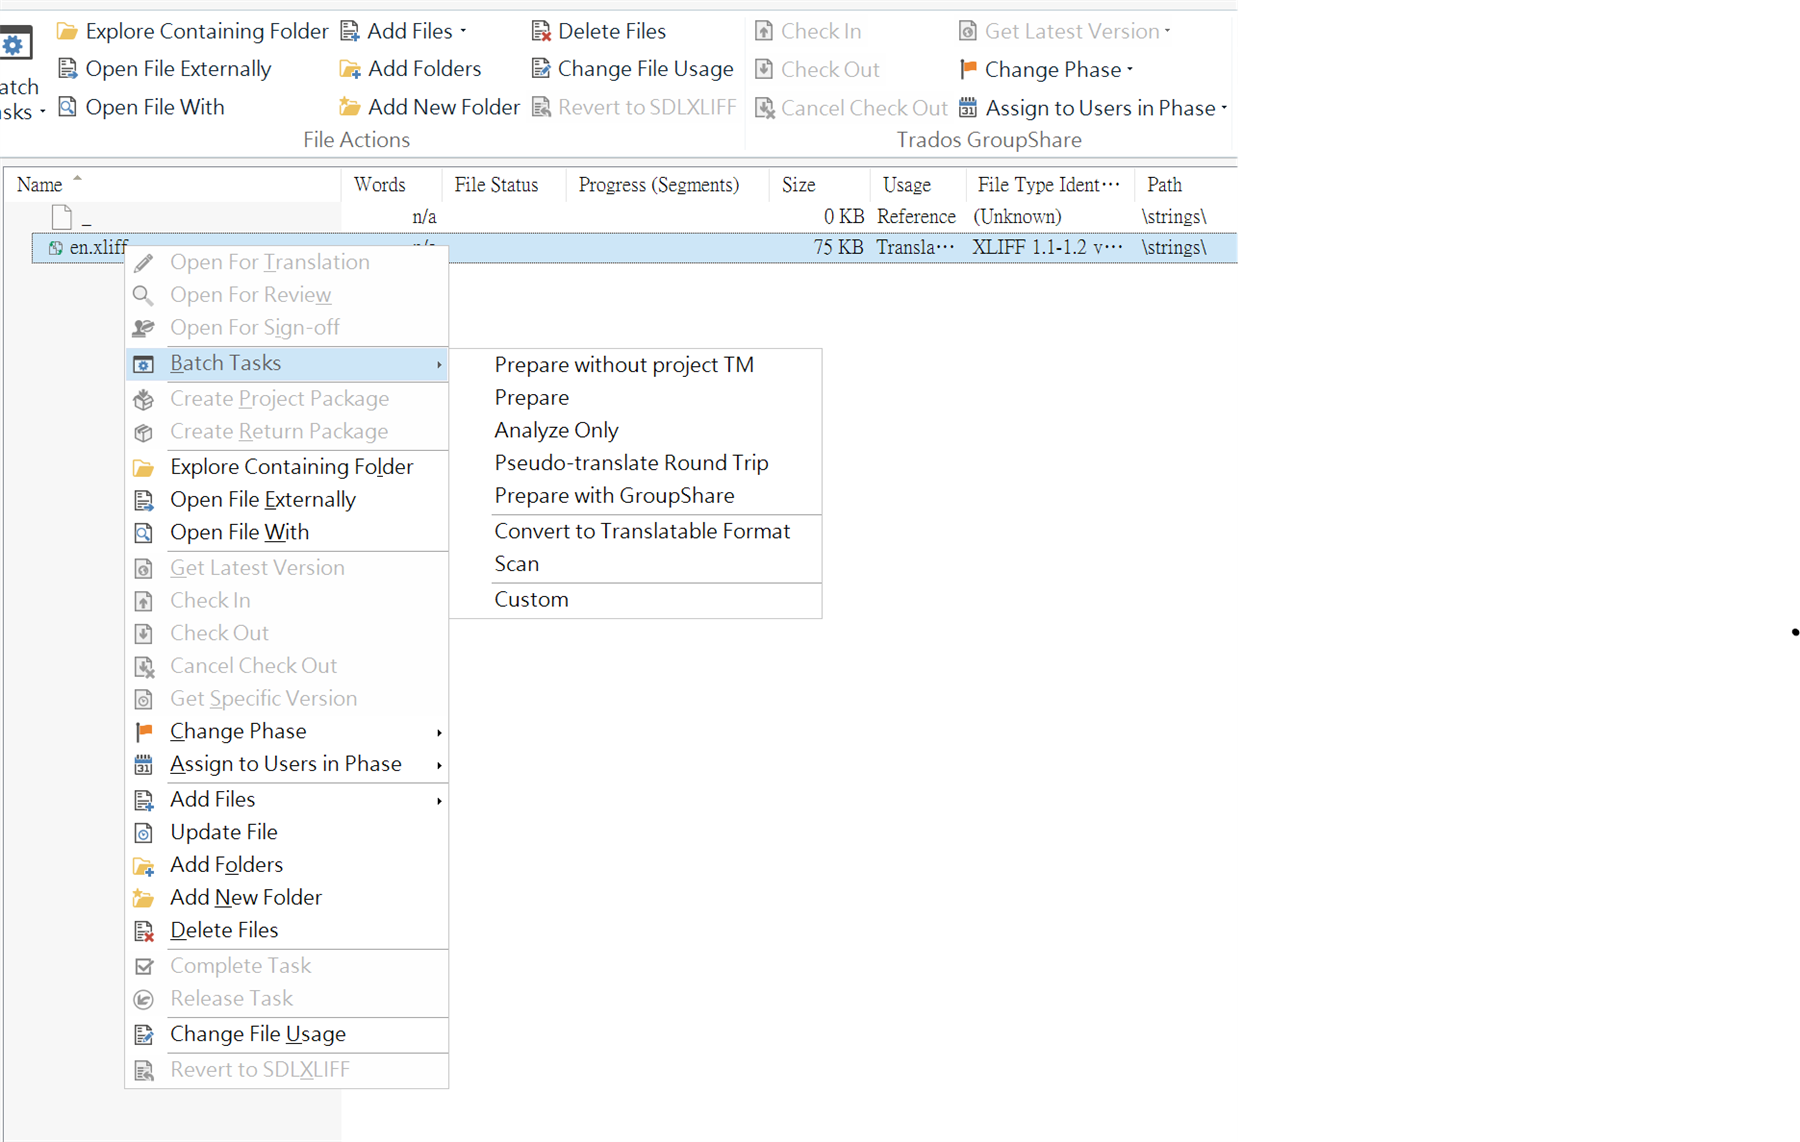The image size is (1800, 1142).
Task: Select the Assign to Users in Phase calendar icon
Action: (145, 764)
